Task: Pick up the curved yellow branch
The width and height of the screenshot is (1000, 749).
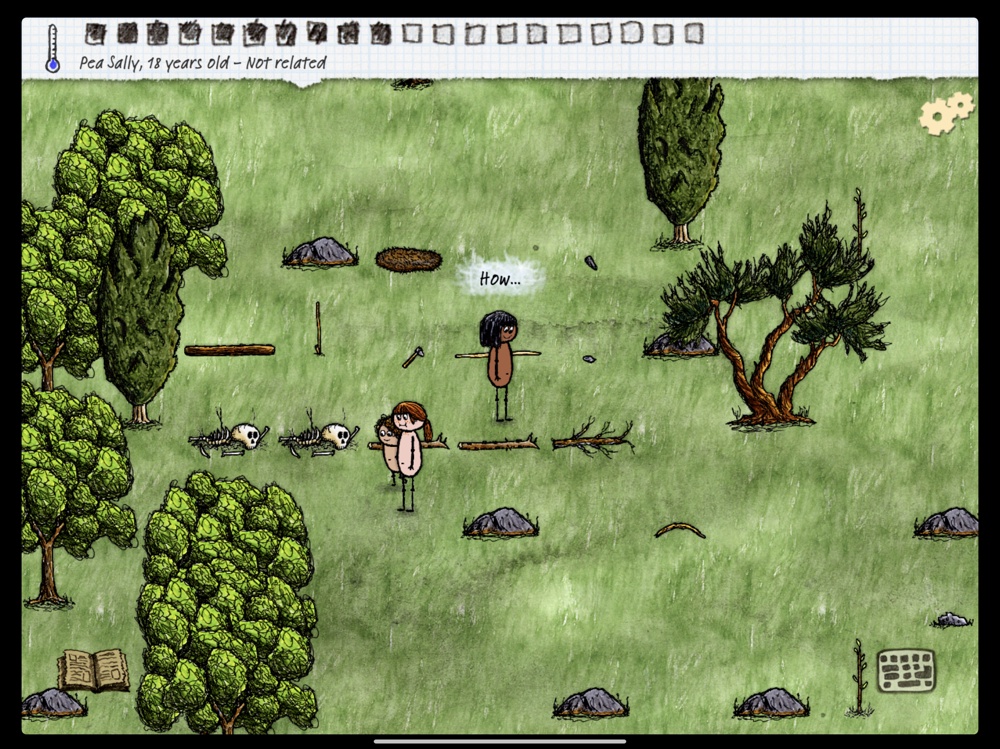Action: [x=680, y=530]
